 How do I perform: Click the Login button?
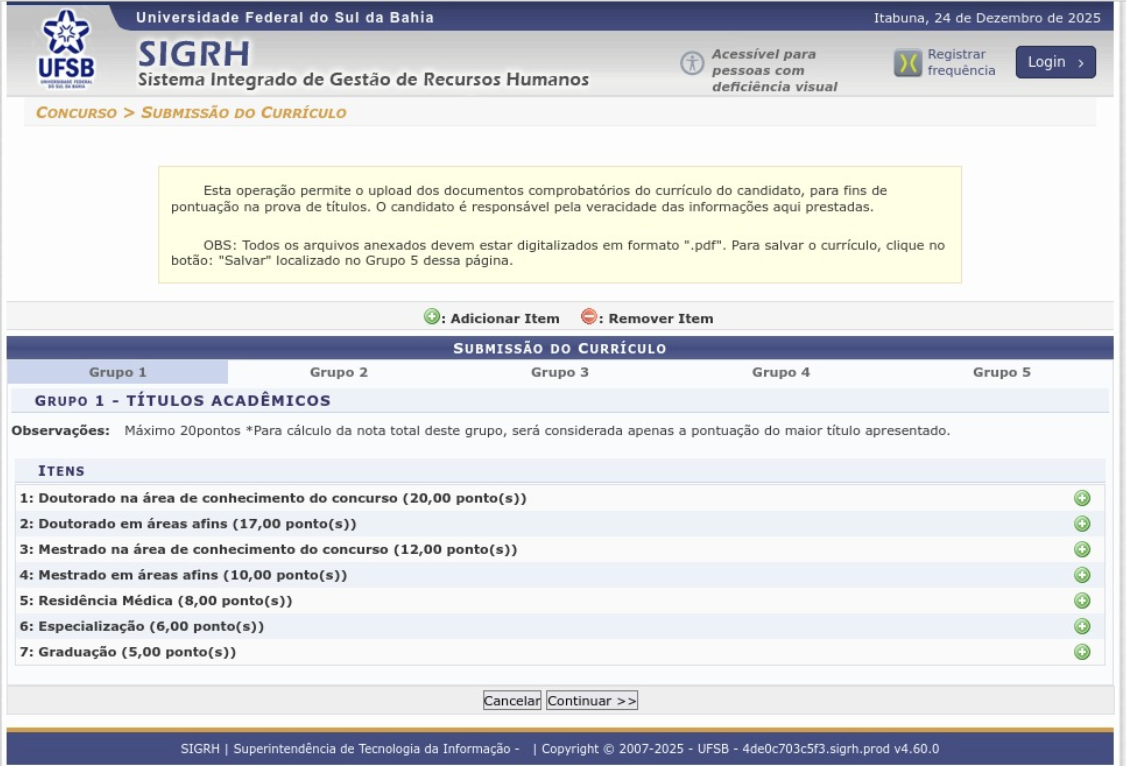[x=1055, y=62]
